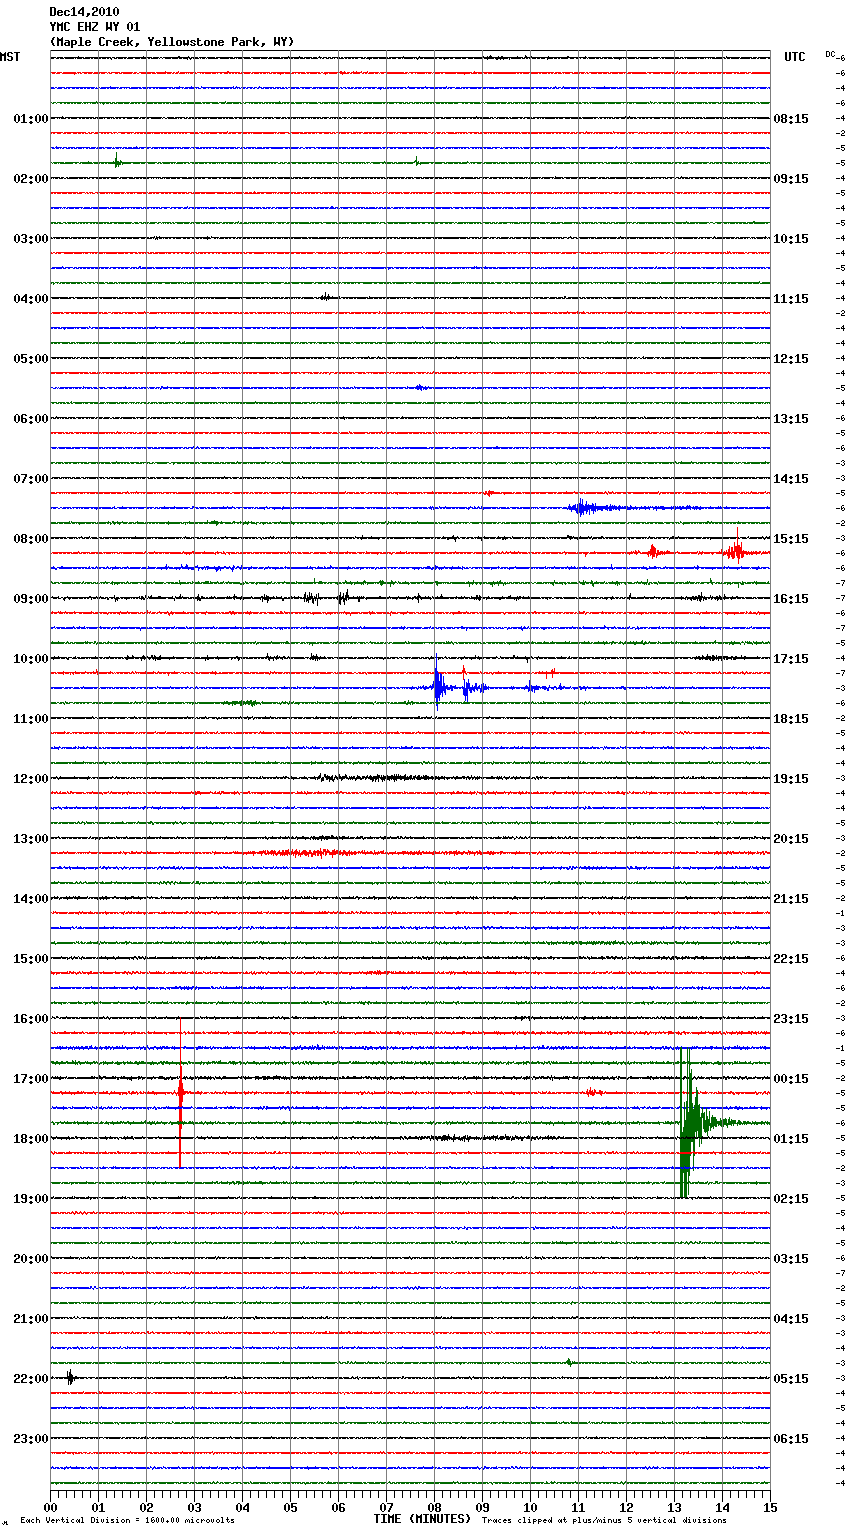This screenshot has width=850, height=1534.
Task: Click the vertical division 1600.00 microvolts note
Action: (x=128, y=1520)
